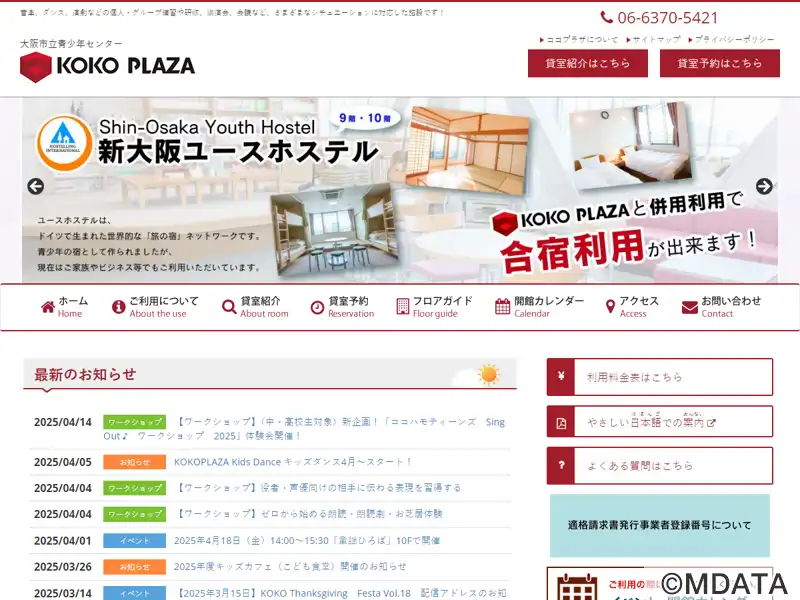Click the PDF icon on the easy Japanese guide
Viewport: 800px width, 600px height.
tap(561, 422)
